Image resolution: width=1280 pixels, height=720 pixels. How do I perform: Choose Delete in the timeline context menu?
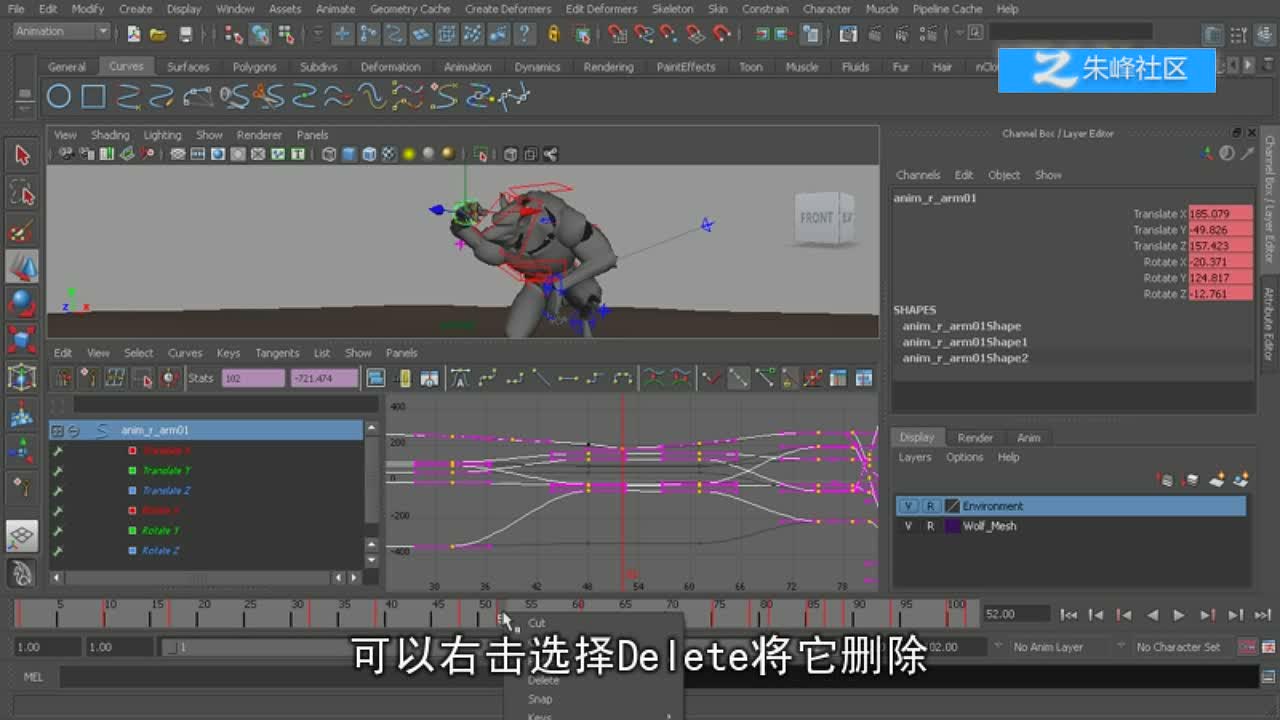[x=544, y=681]
